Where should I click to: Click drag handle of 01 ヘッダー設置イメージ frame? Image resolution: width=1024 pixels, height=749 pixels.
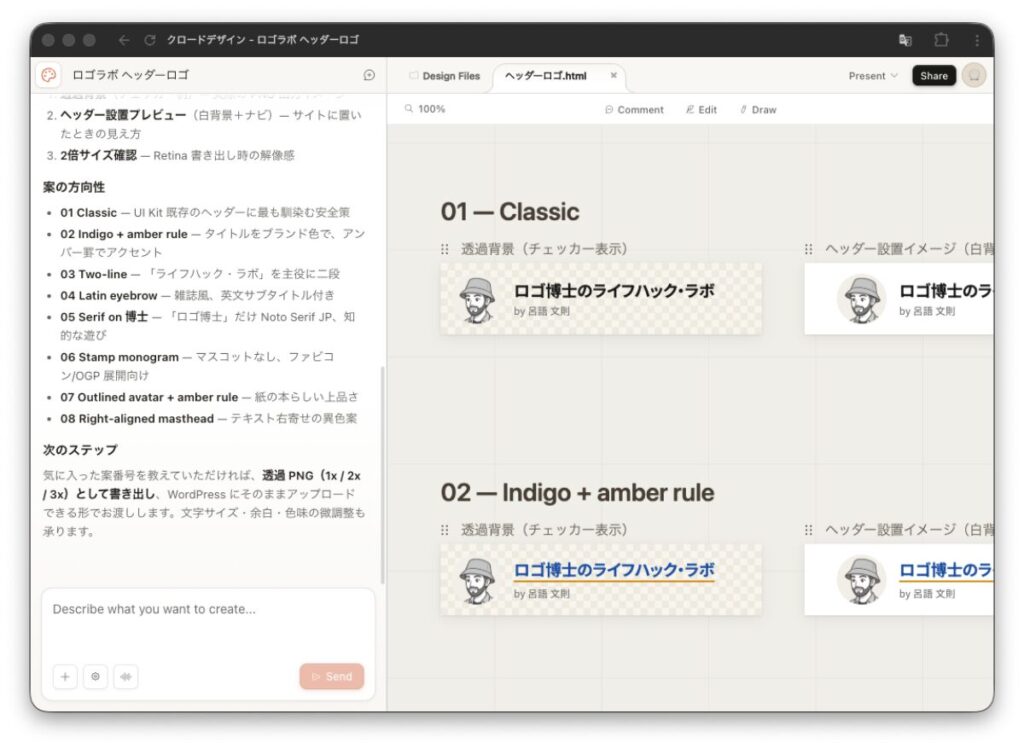(808, 249)
